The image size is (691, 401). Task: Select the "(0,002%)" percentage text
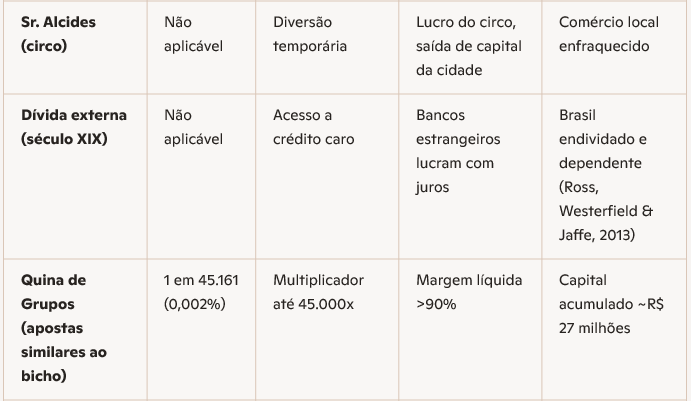click(194, 304)
